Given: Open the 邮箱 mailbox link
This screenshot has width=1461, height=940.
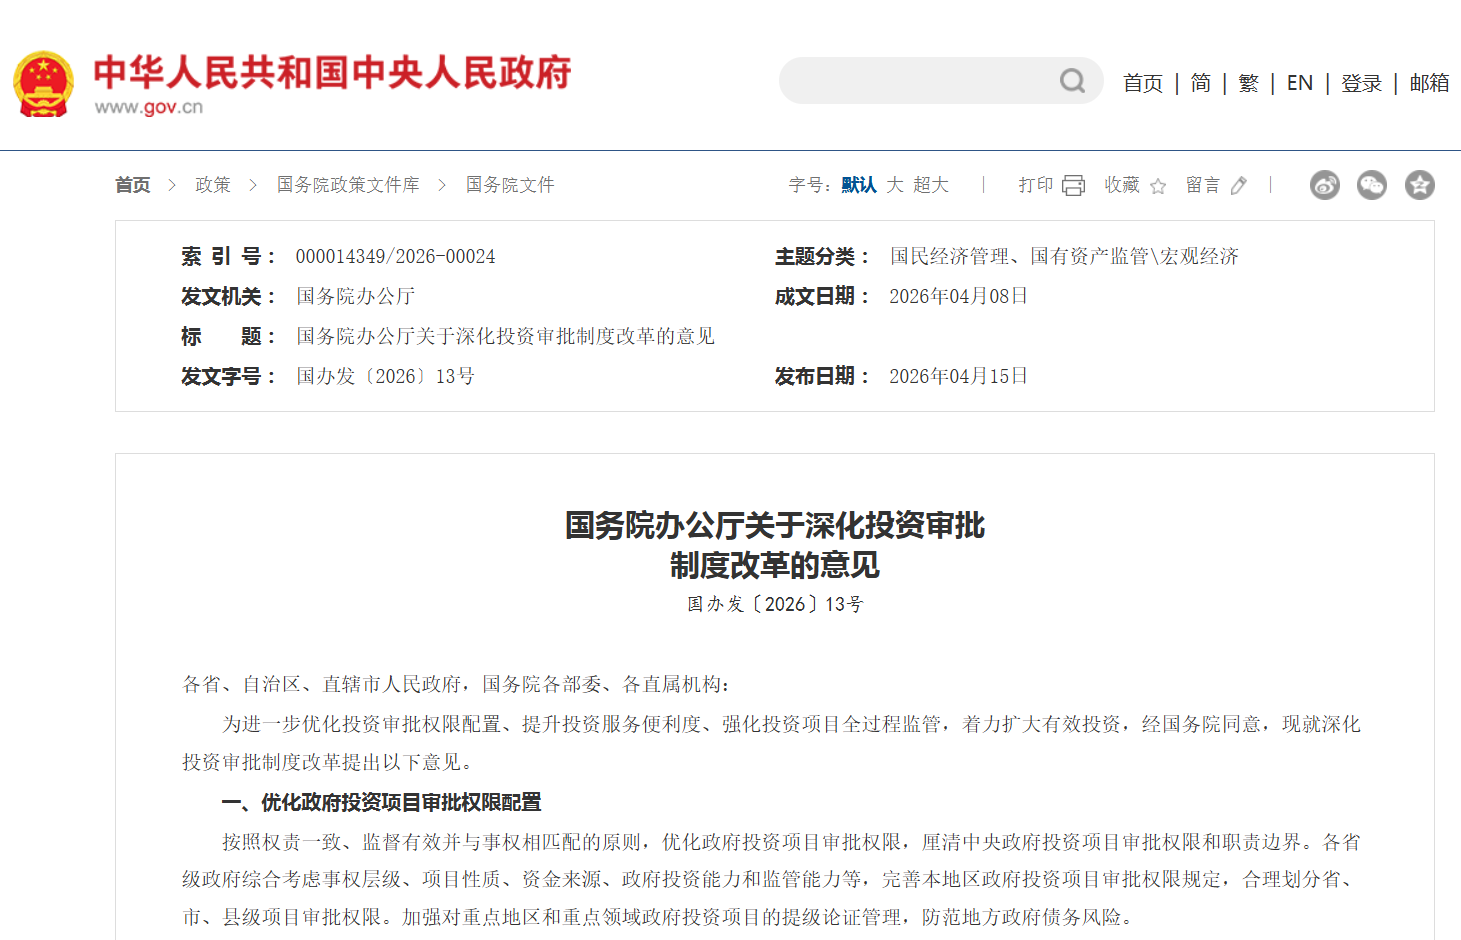Looking at the screenshot, I should pyautogui.click(x=1429, y=83).
